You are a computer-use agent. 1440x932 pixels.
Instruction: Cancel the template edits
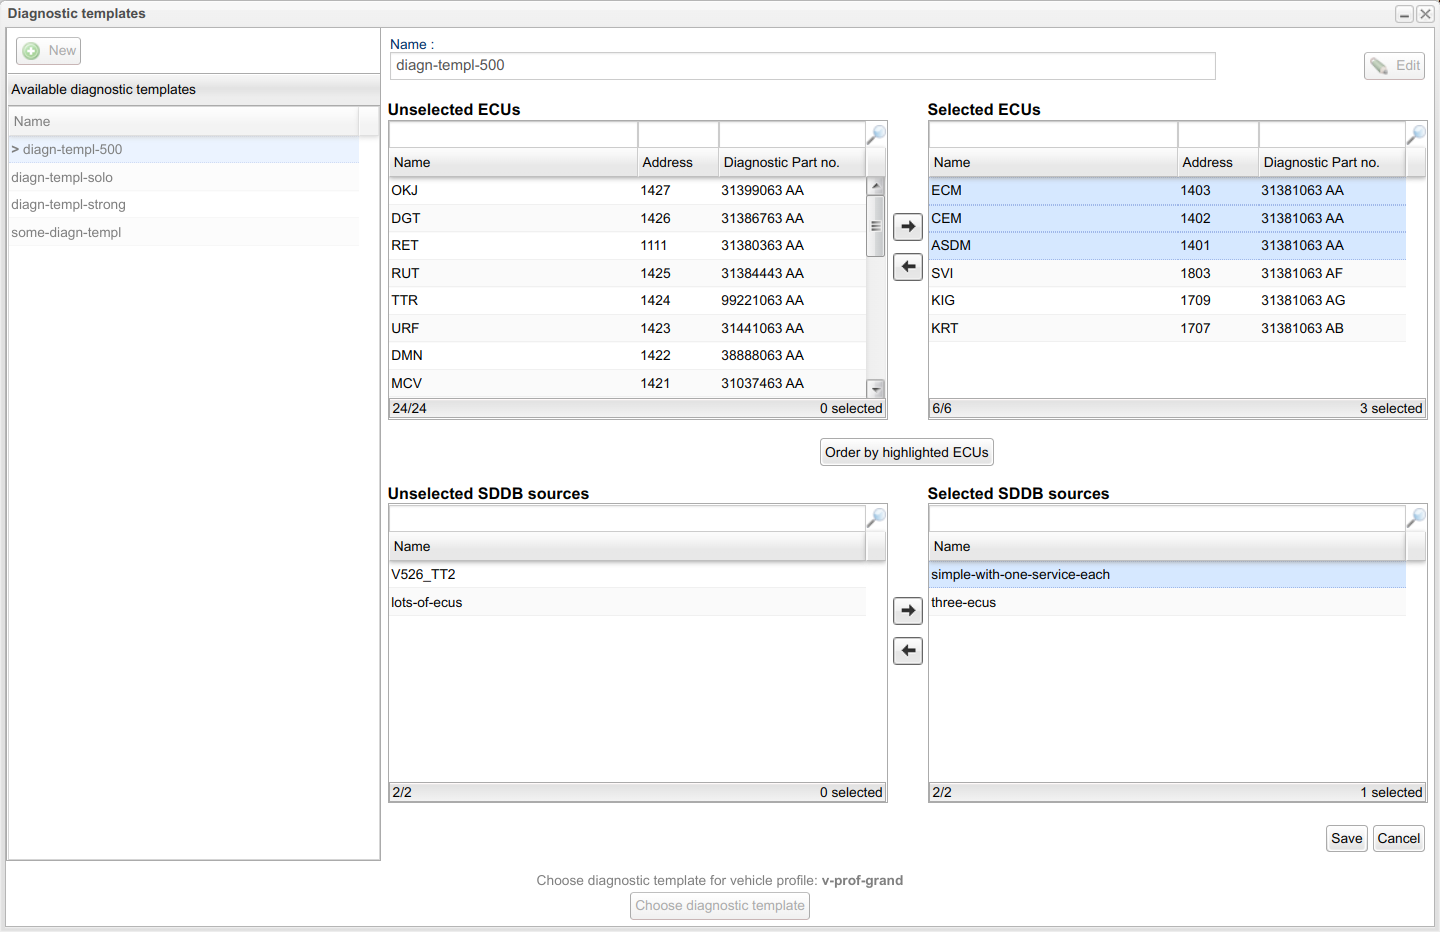point(1398,839)
